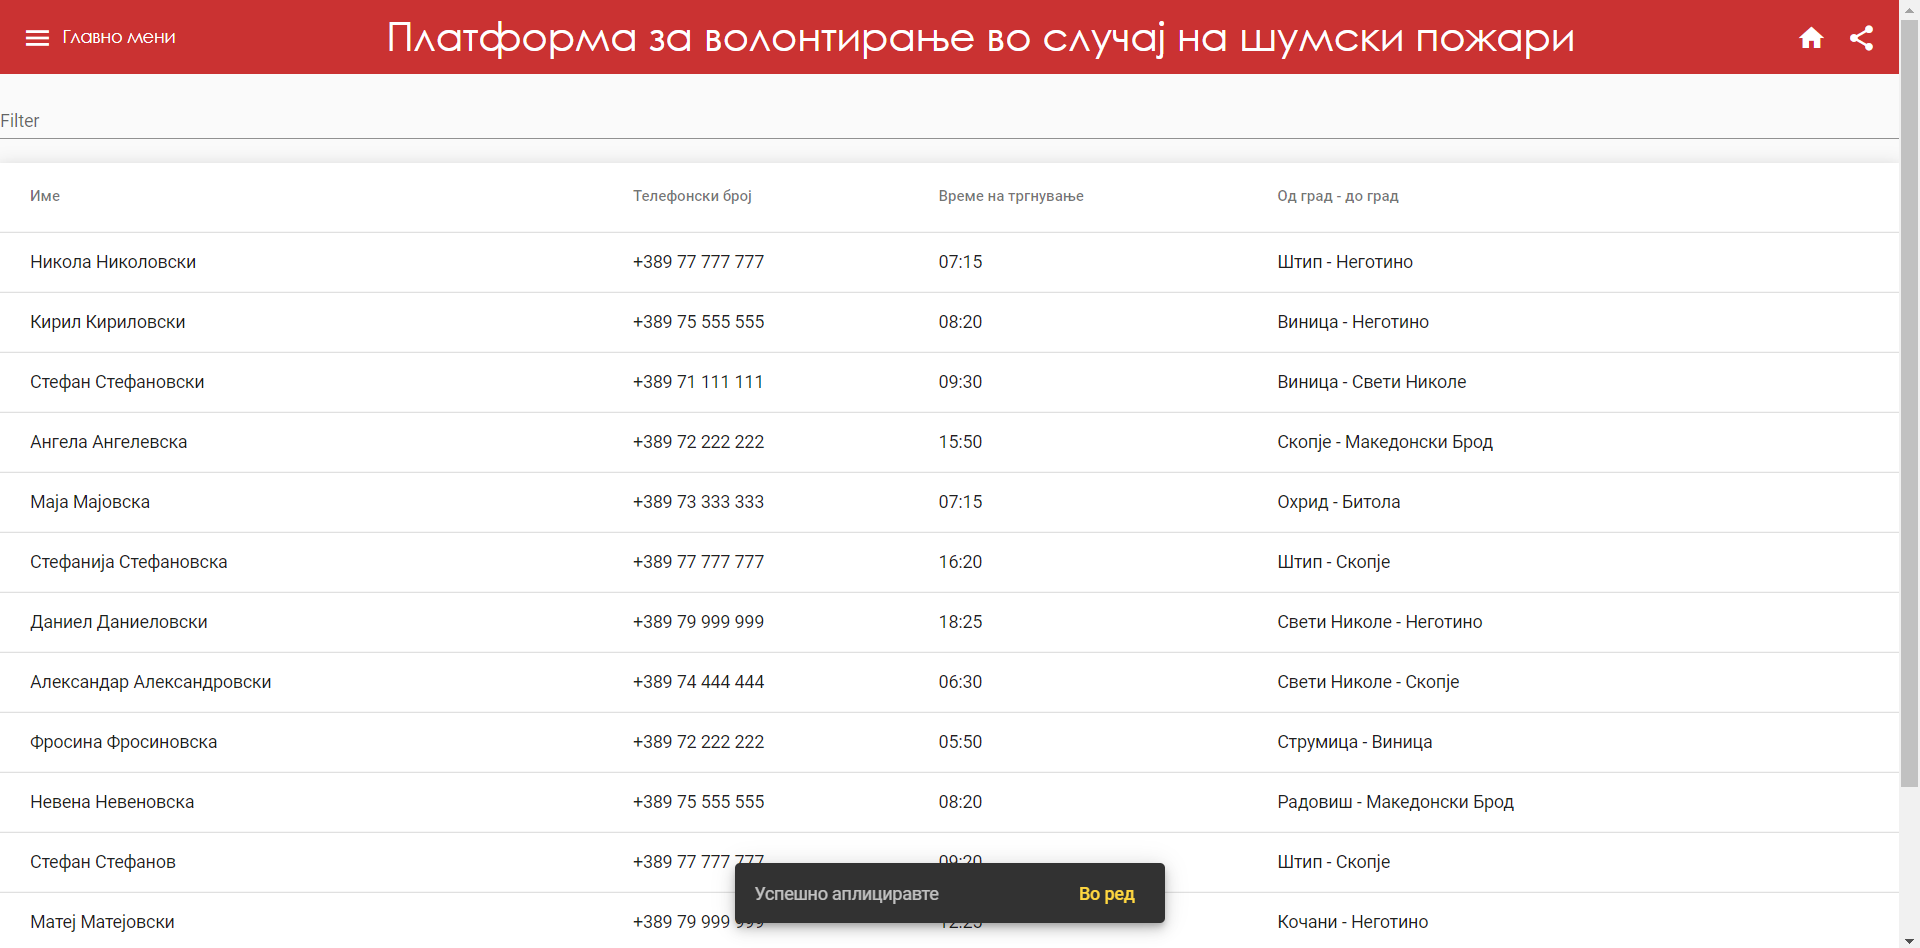Sort the table by 'Име' column

45,196
